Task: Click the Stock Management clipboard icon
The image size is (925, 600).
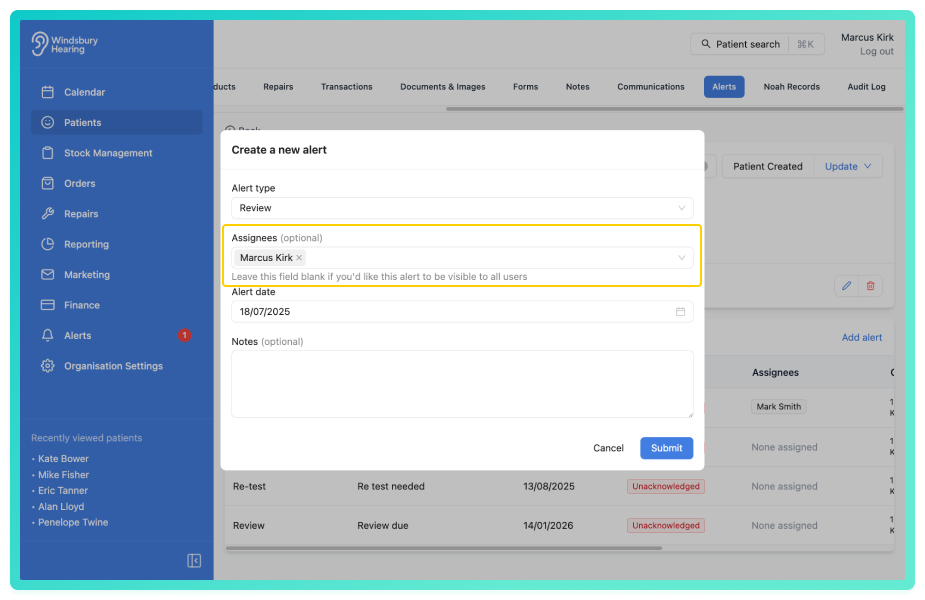Action: pos(48,153)
